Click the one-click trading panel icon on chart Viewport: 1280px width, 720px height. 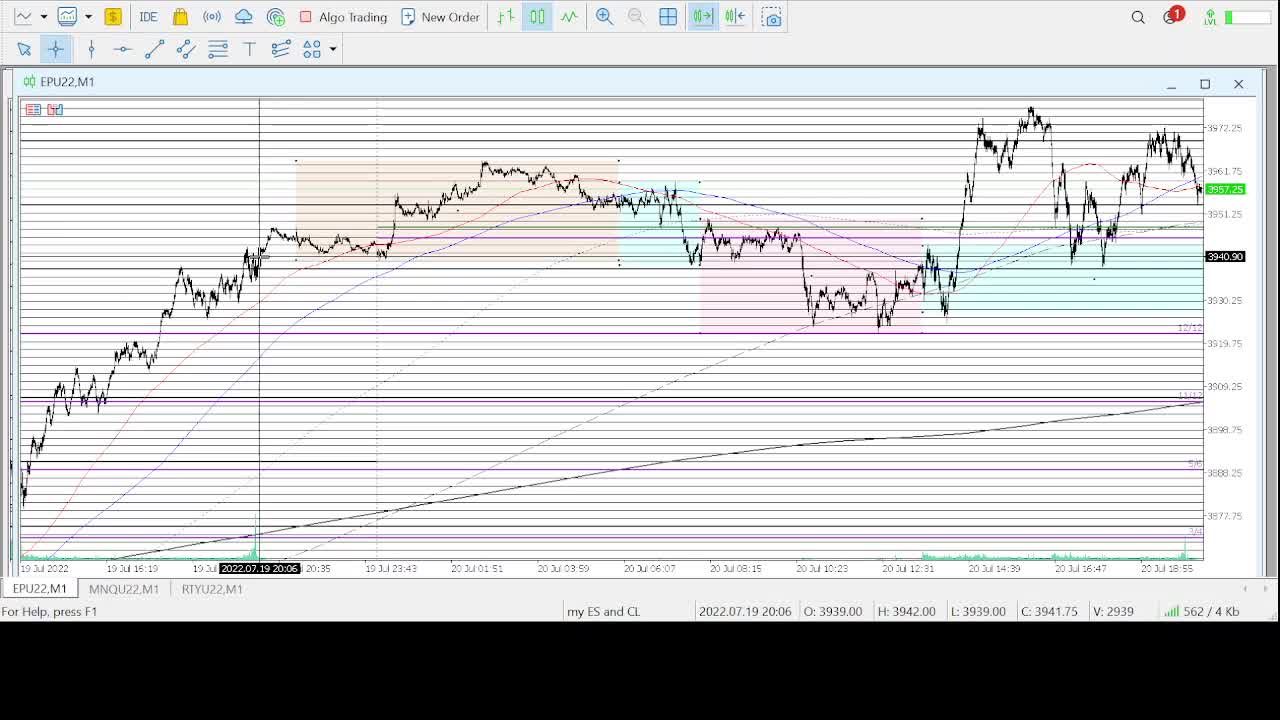tap(33, 109)
